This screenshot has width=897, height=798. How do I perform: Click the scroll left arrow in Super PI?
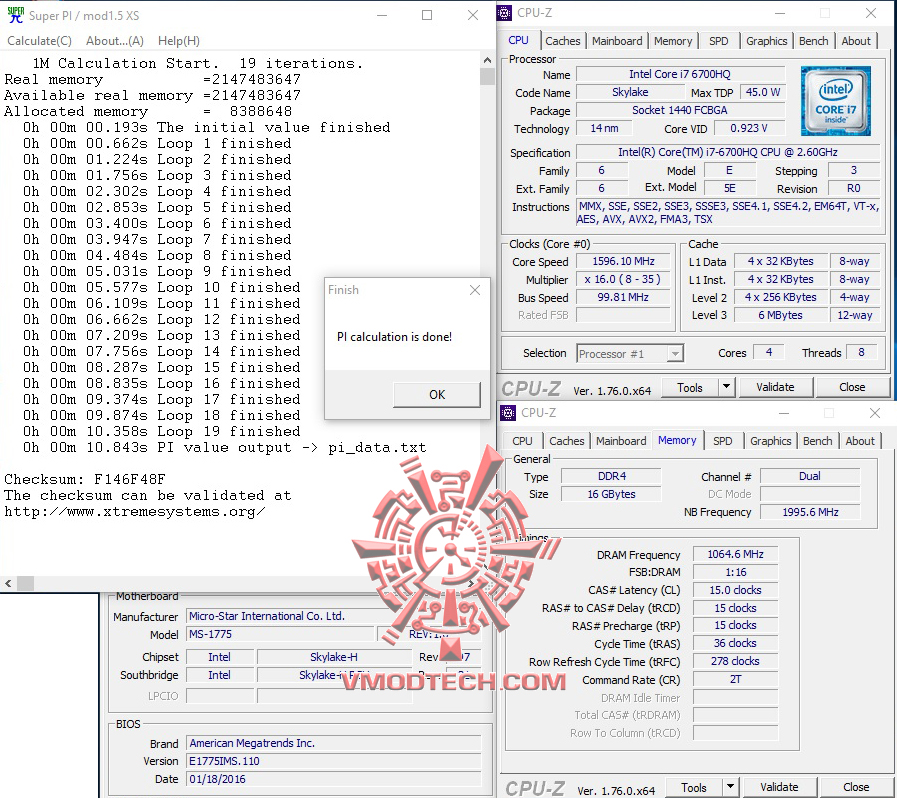coord(8,583)
